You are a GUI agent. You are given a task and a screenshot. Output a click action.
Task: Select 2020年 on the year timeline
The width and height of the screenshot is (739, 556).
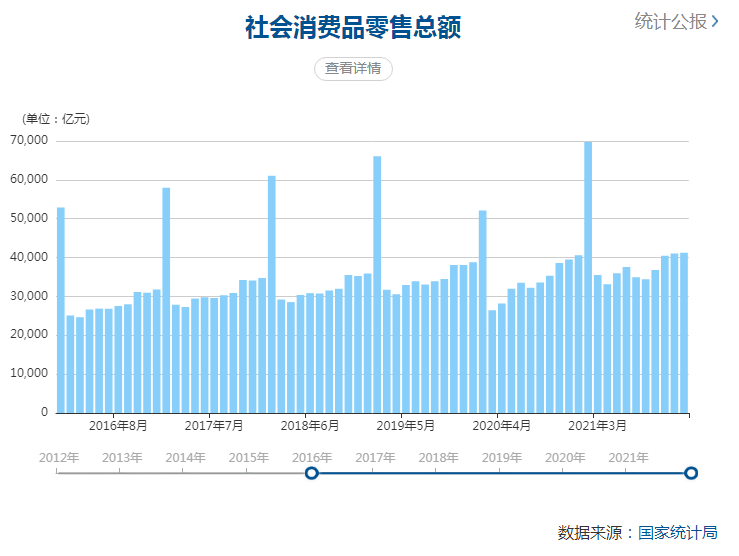coord(565,458)
